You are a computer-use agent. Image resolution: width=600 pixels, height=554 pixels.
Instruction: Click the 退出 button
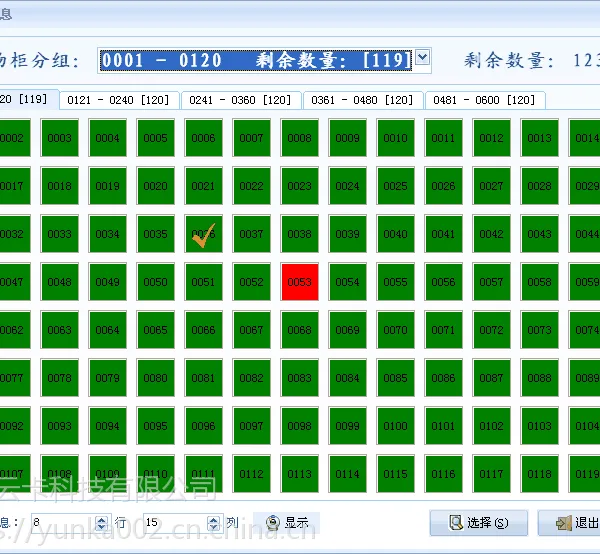(x=569, y=523)
